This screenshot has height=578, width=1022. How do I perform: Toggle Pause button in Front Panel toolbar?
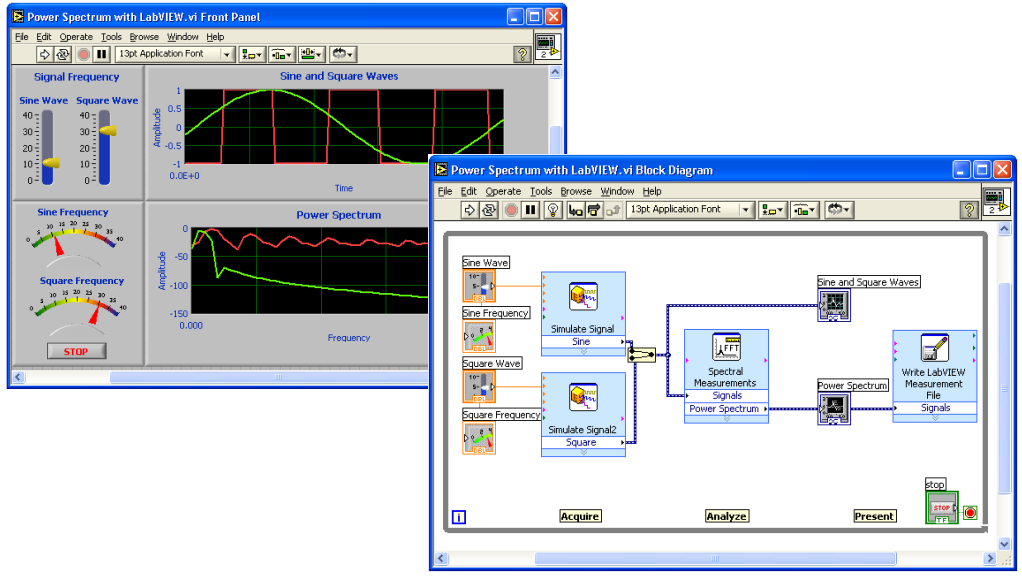[101, 54]
